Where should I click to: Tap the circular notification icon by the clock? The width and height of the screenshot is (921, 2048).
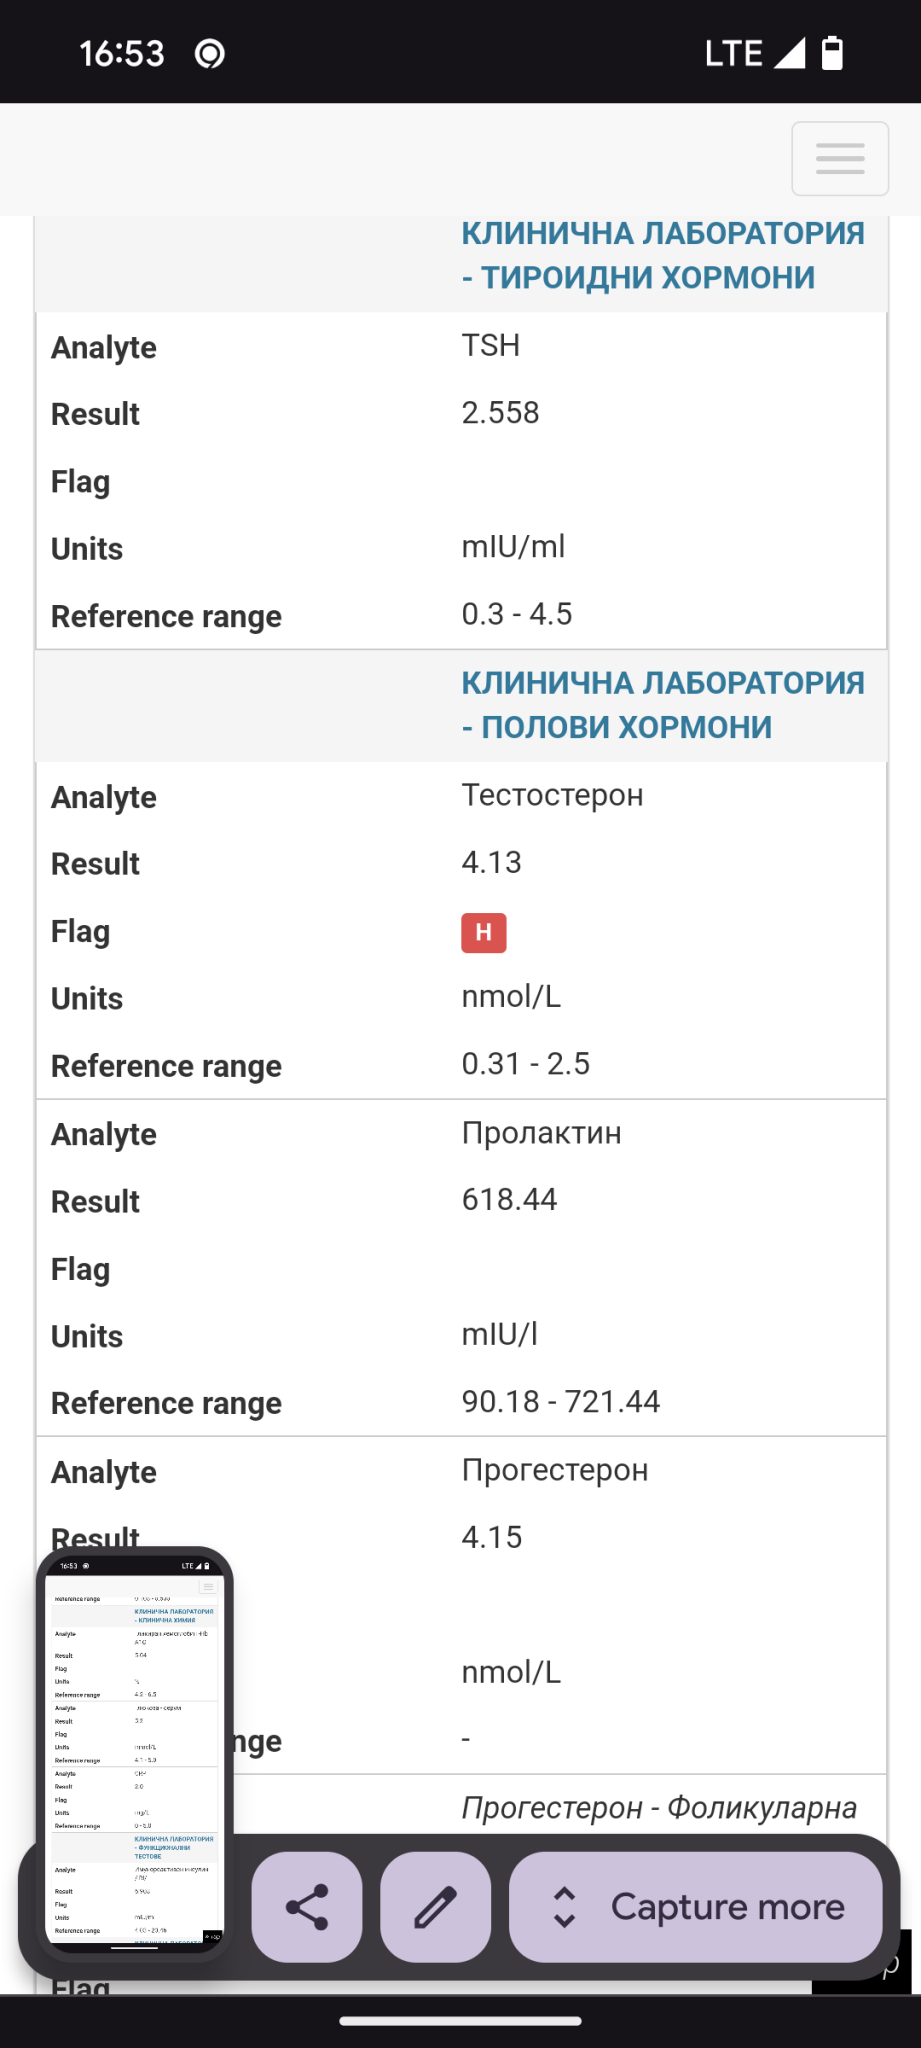[x=209, y=53]
